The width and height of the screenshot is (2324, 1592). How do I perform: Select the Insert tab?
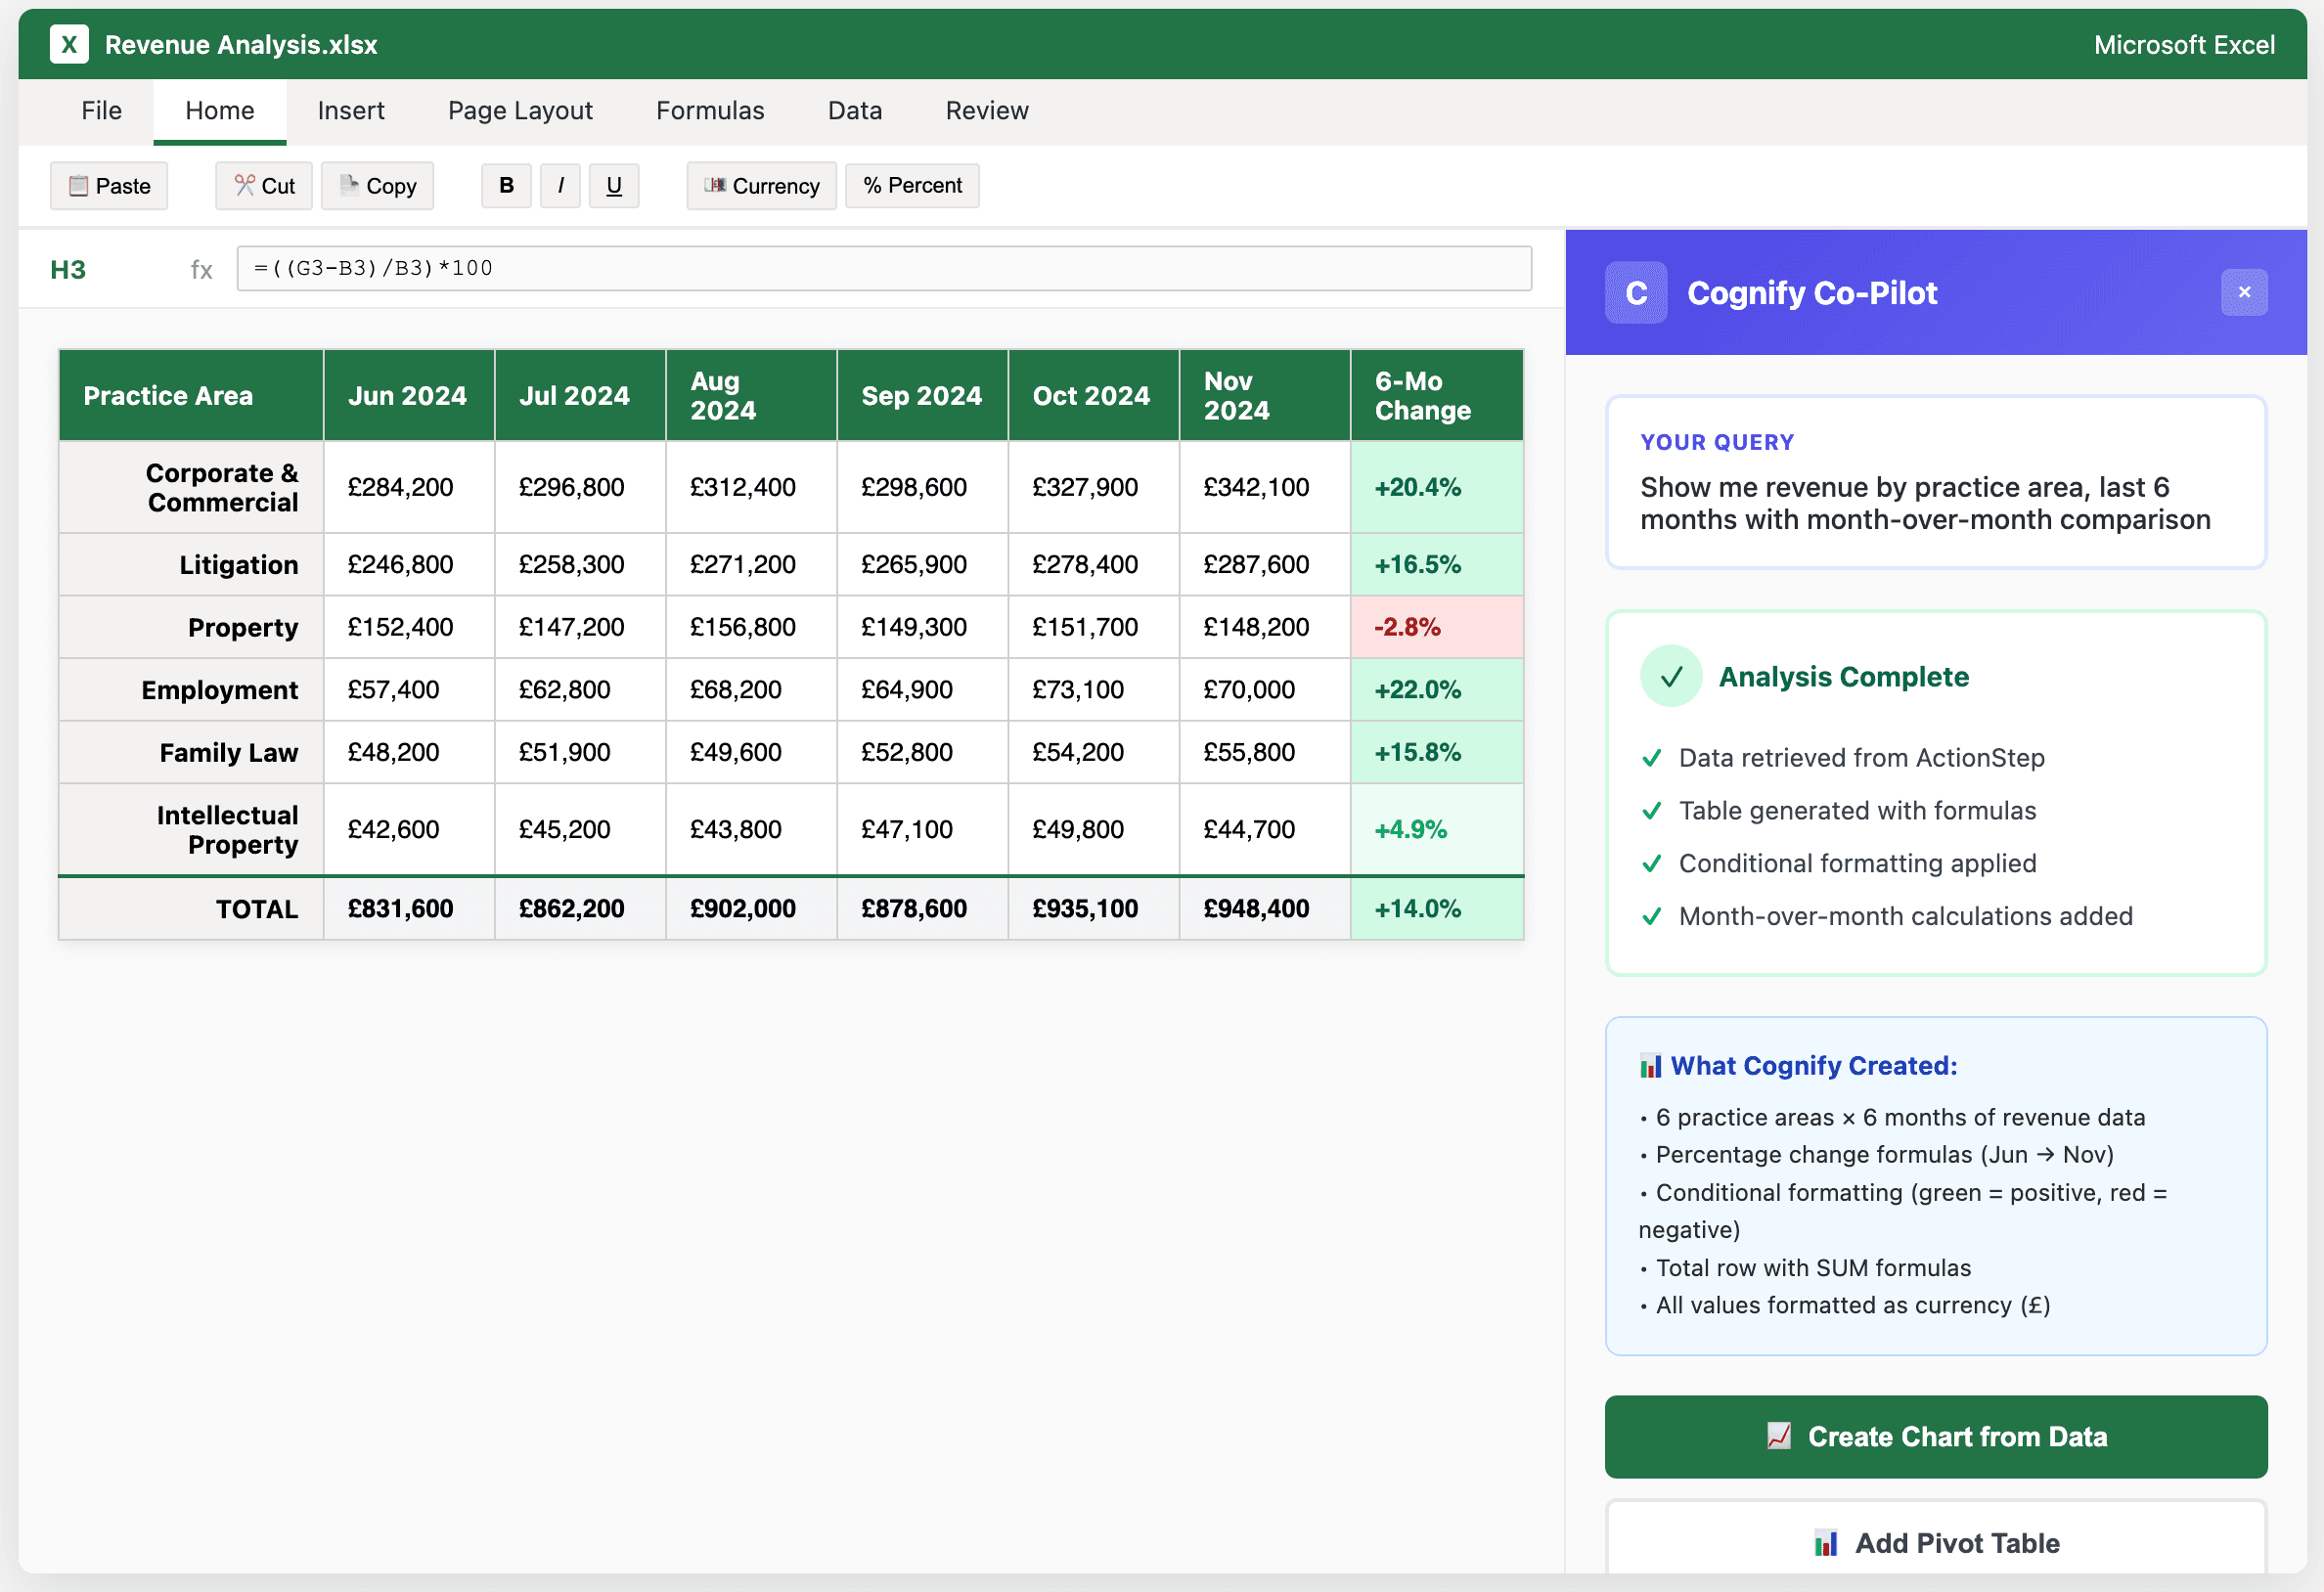pyautogui.click(x=351, y=110)
